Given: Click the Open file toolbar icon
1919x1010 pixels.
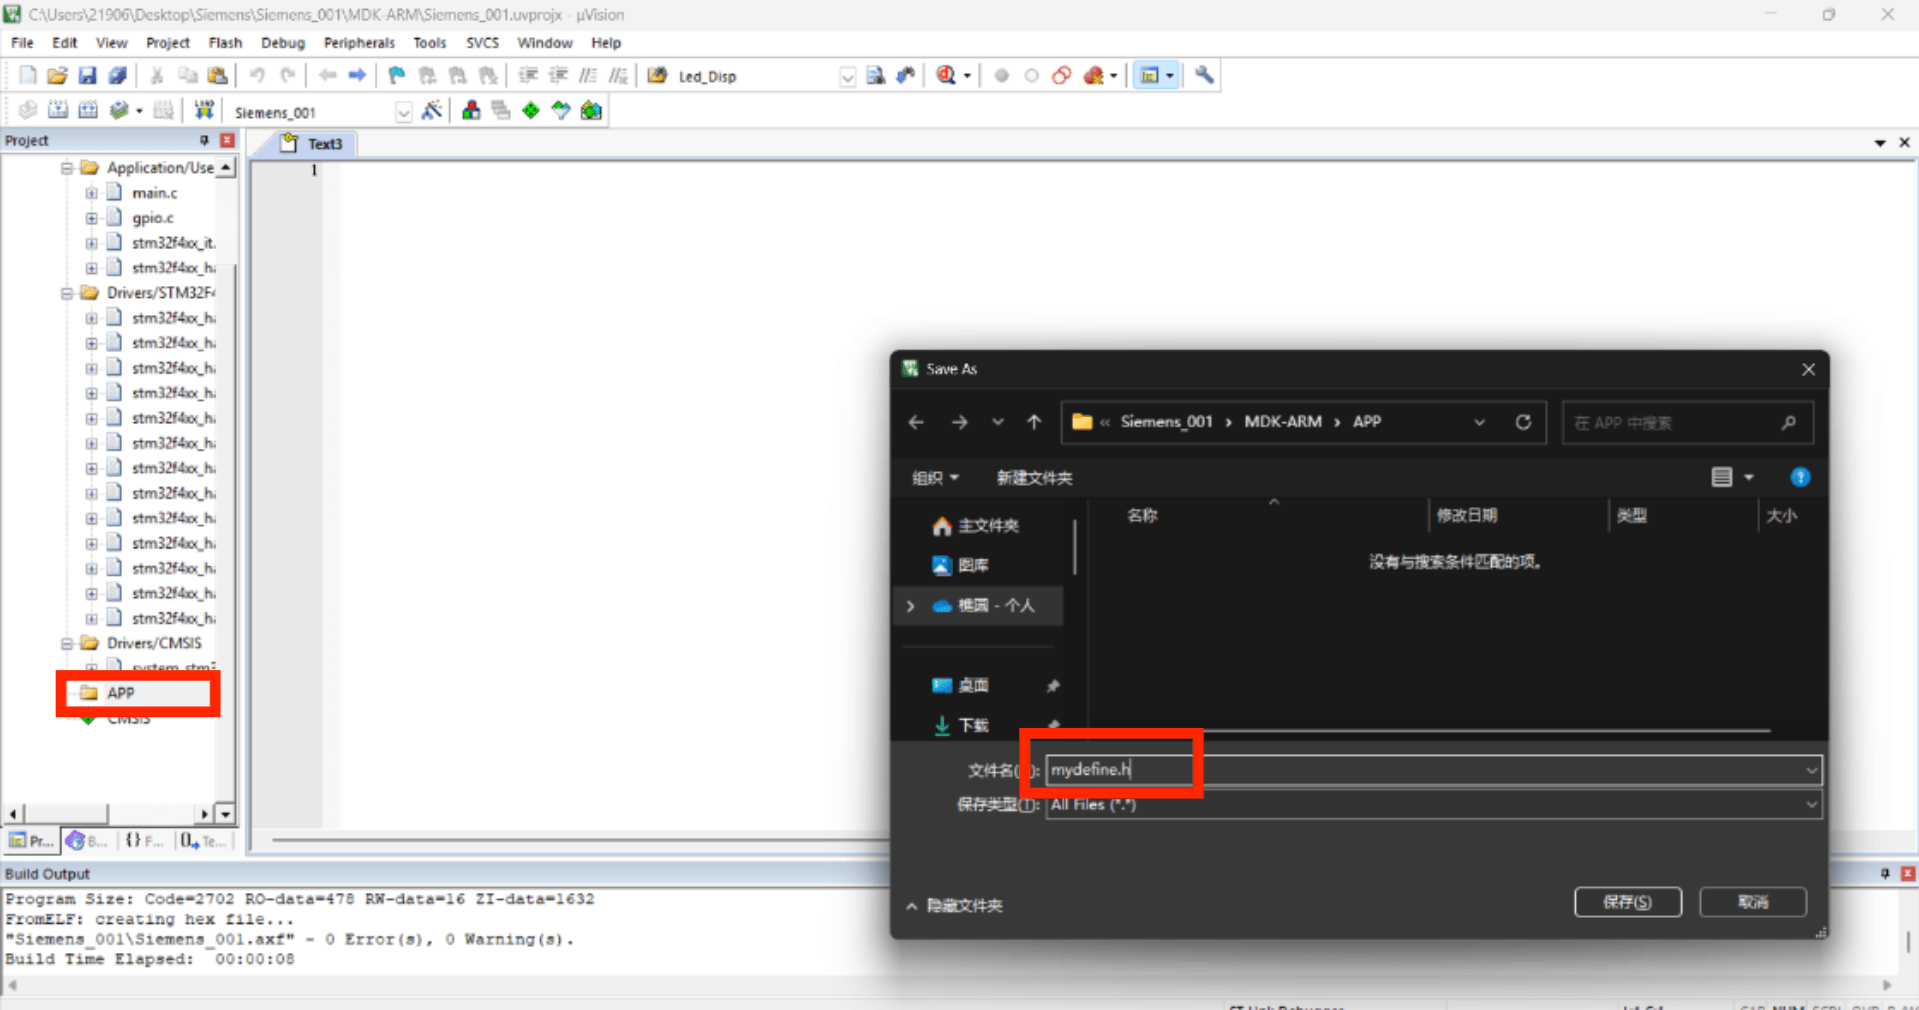Looking at the screenshot, I should click(x=57, y=76).
